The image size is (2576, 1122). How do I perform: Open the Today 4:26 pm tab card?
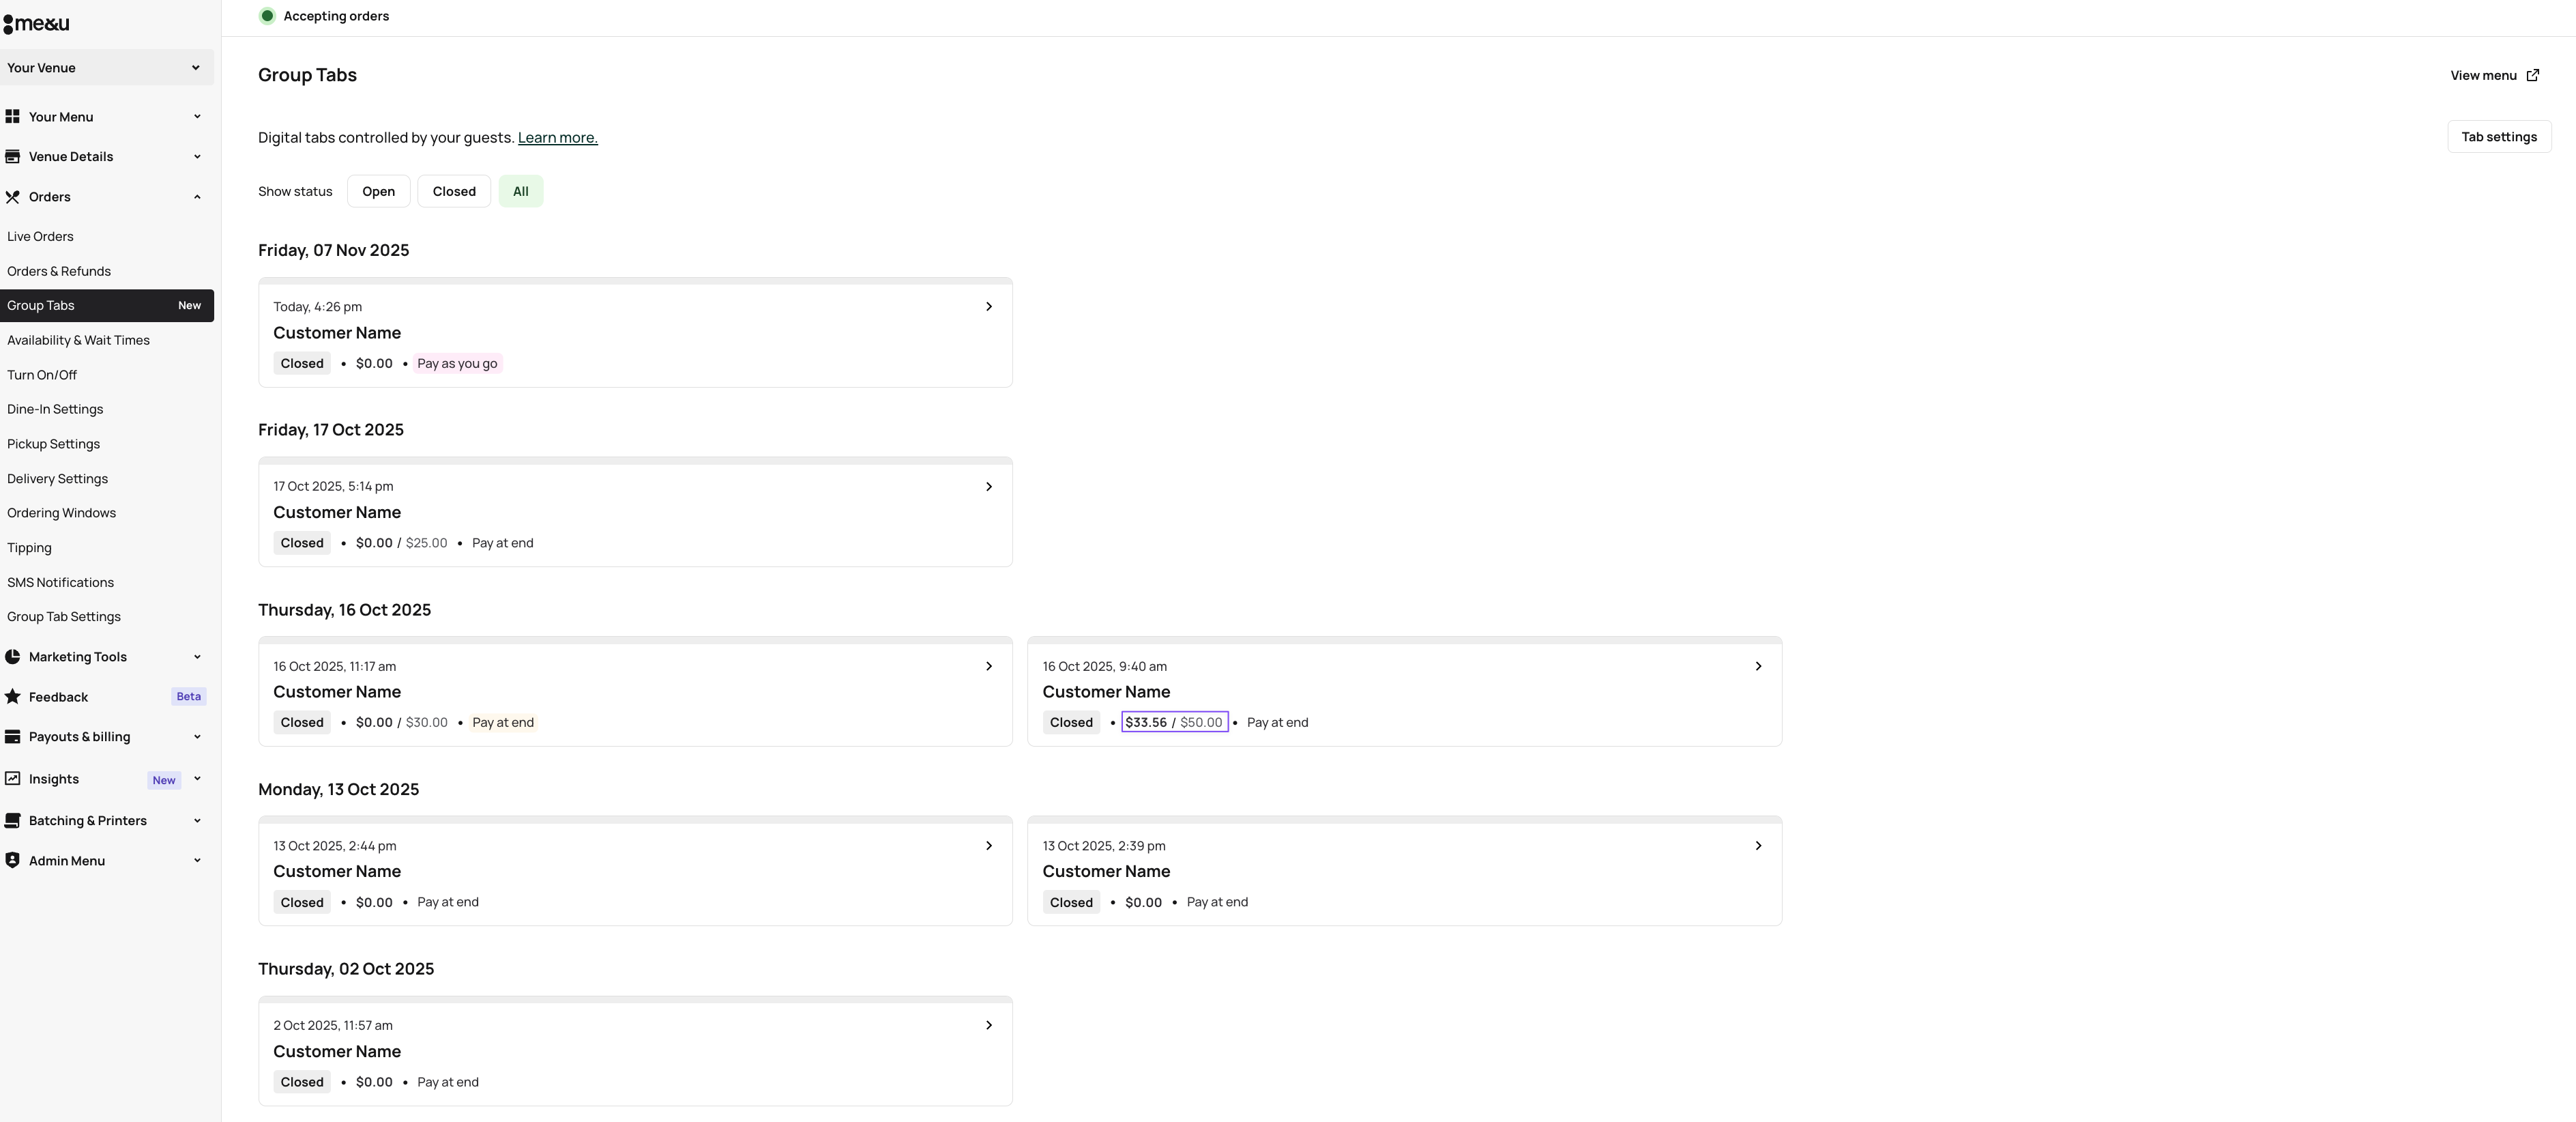pyautogui.click(x=635, y=334)
